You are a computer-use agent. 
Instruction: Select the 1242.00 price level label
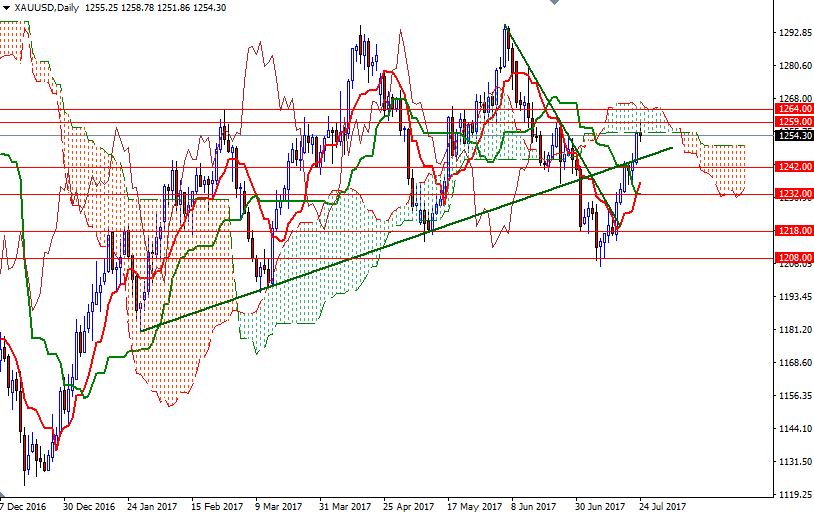pyautogui.click(x=794, y=167)
